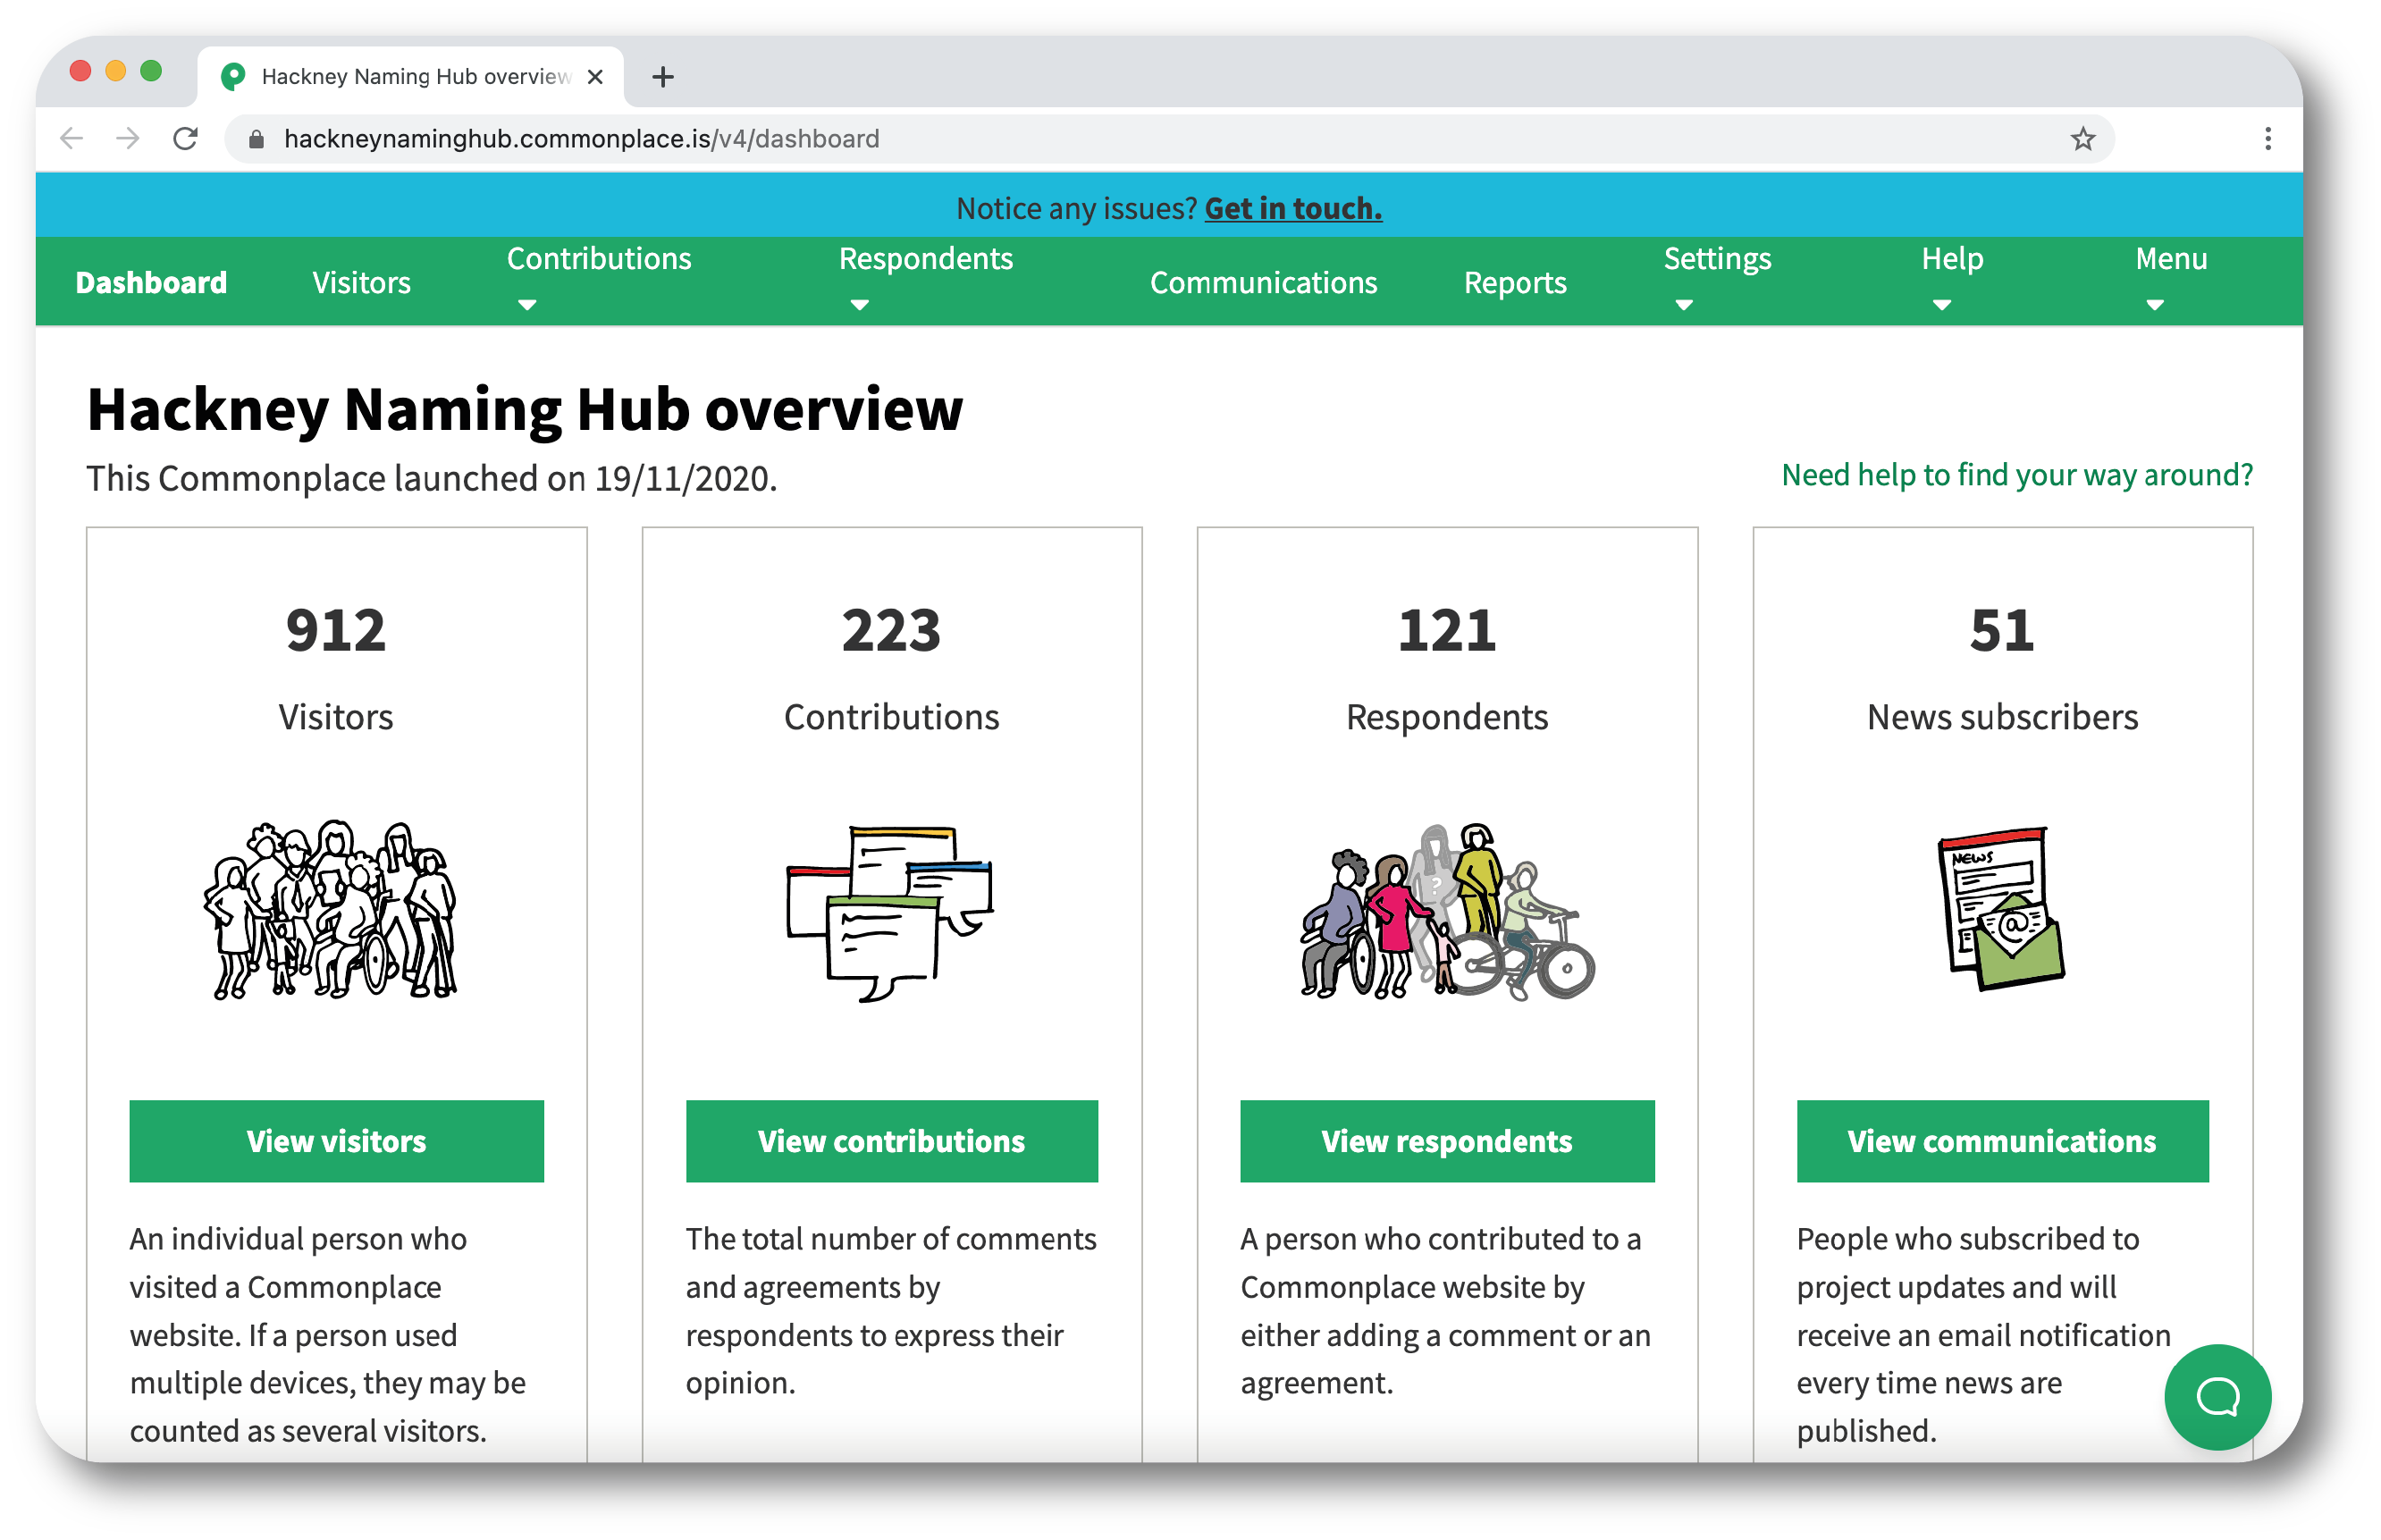Click the News subscribers label

click(x=2002, y=718)
